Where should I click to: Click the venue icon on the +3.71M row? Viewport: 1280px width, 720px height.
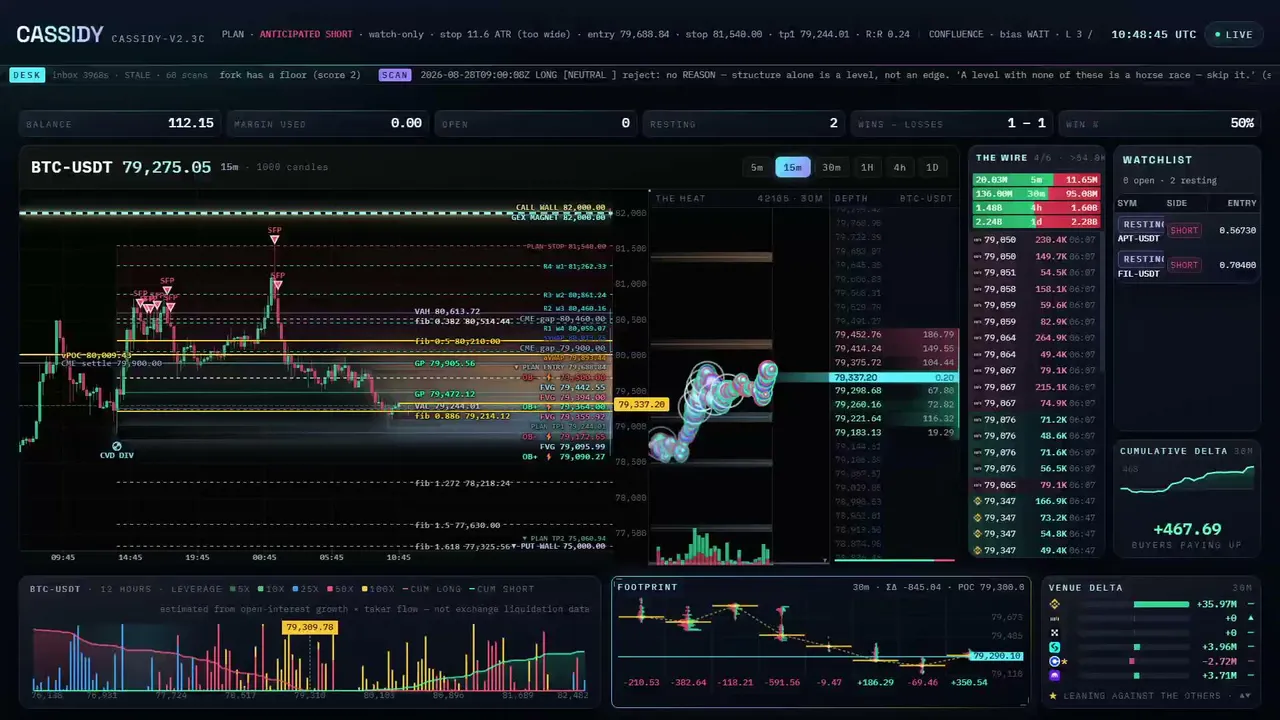click(1054, 676)
